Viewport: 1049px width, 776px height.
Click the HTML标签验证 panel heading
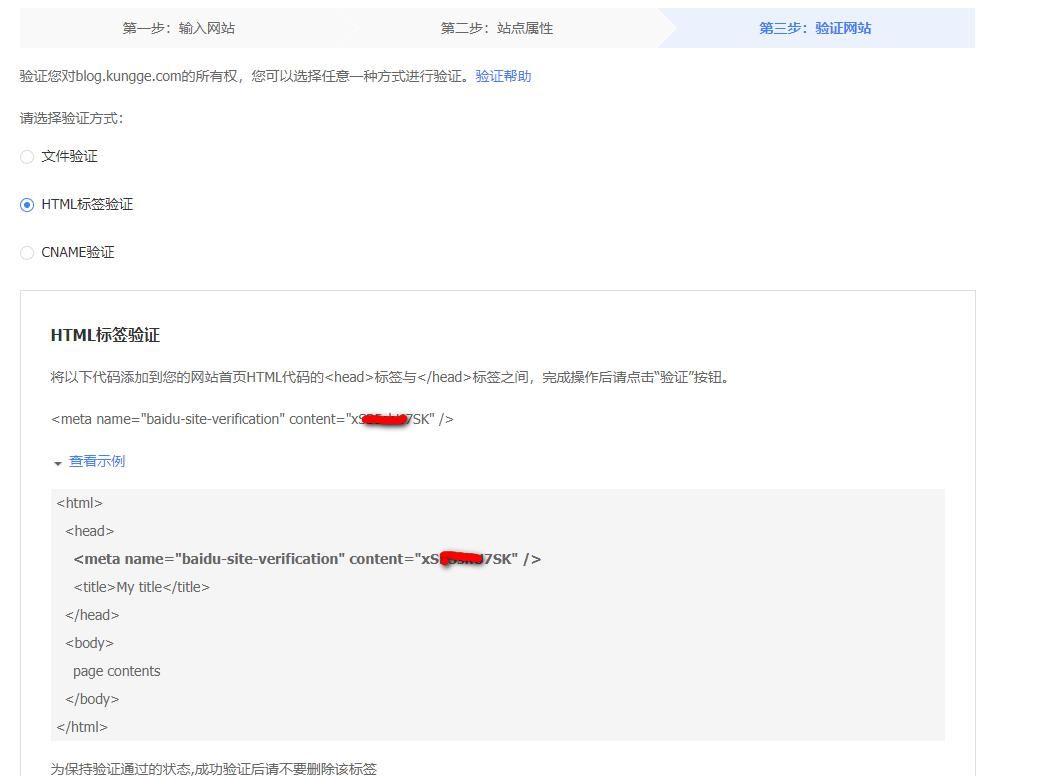(x=105, y=335)
